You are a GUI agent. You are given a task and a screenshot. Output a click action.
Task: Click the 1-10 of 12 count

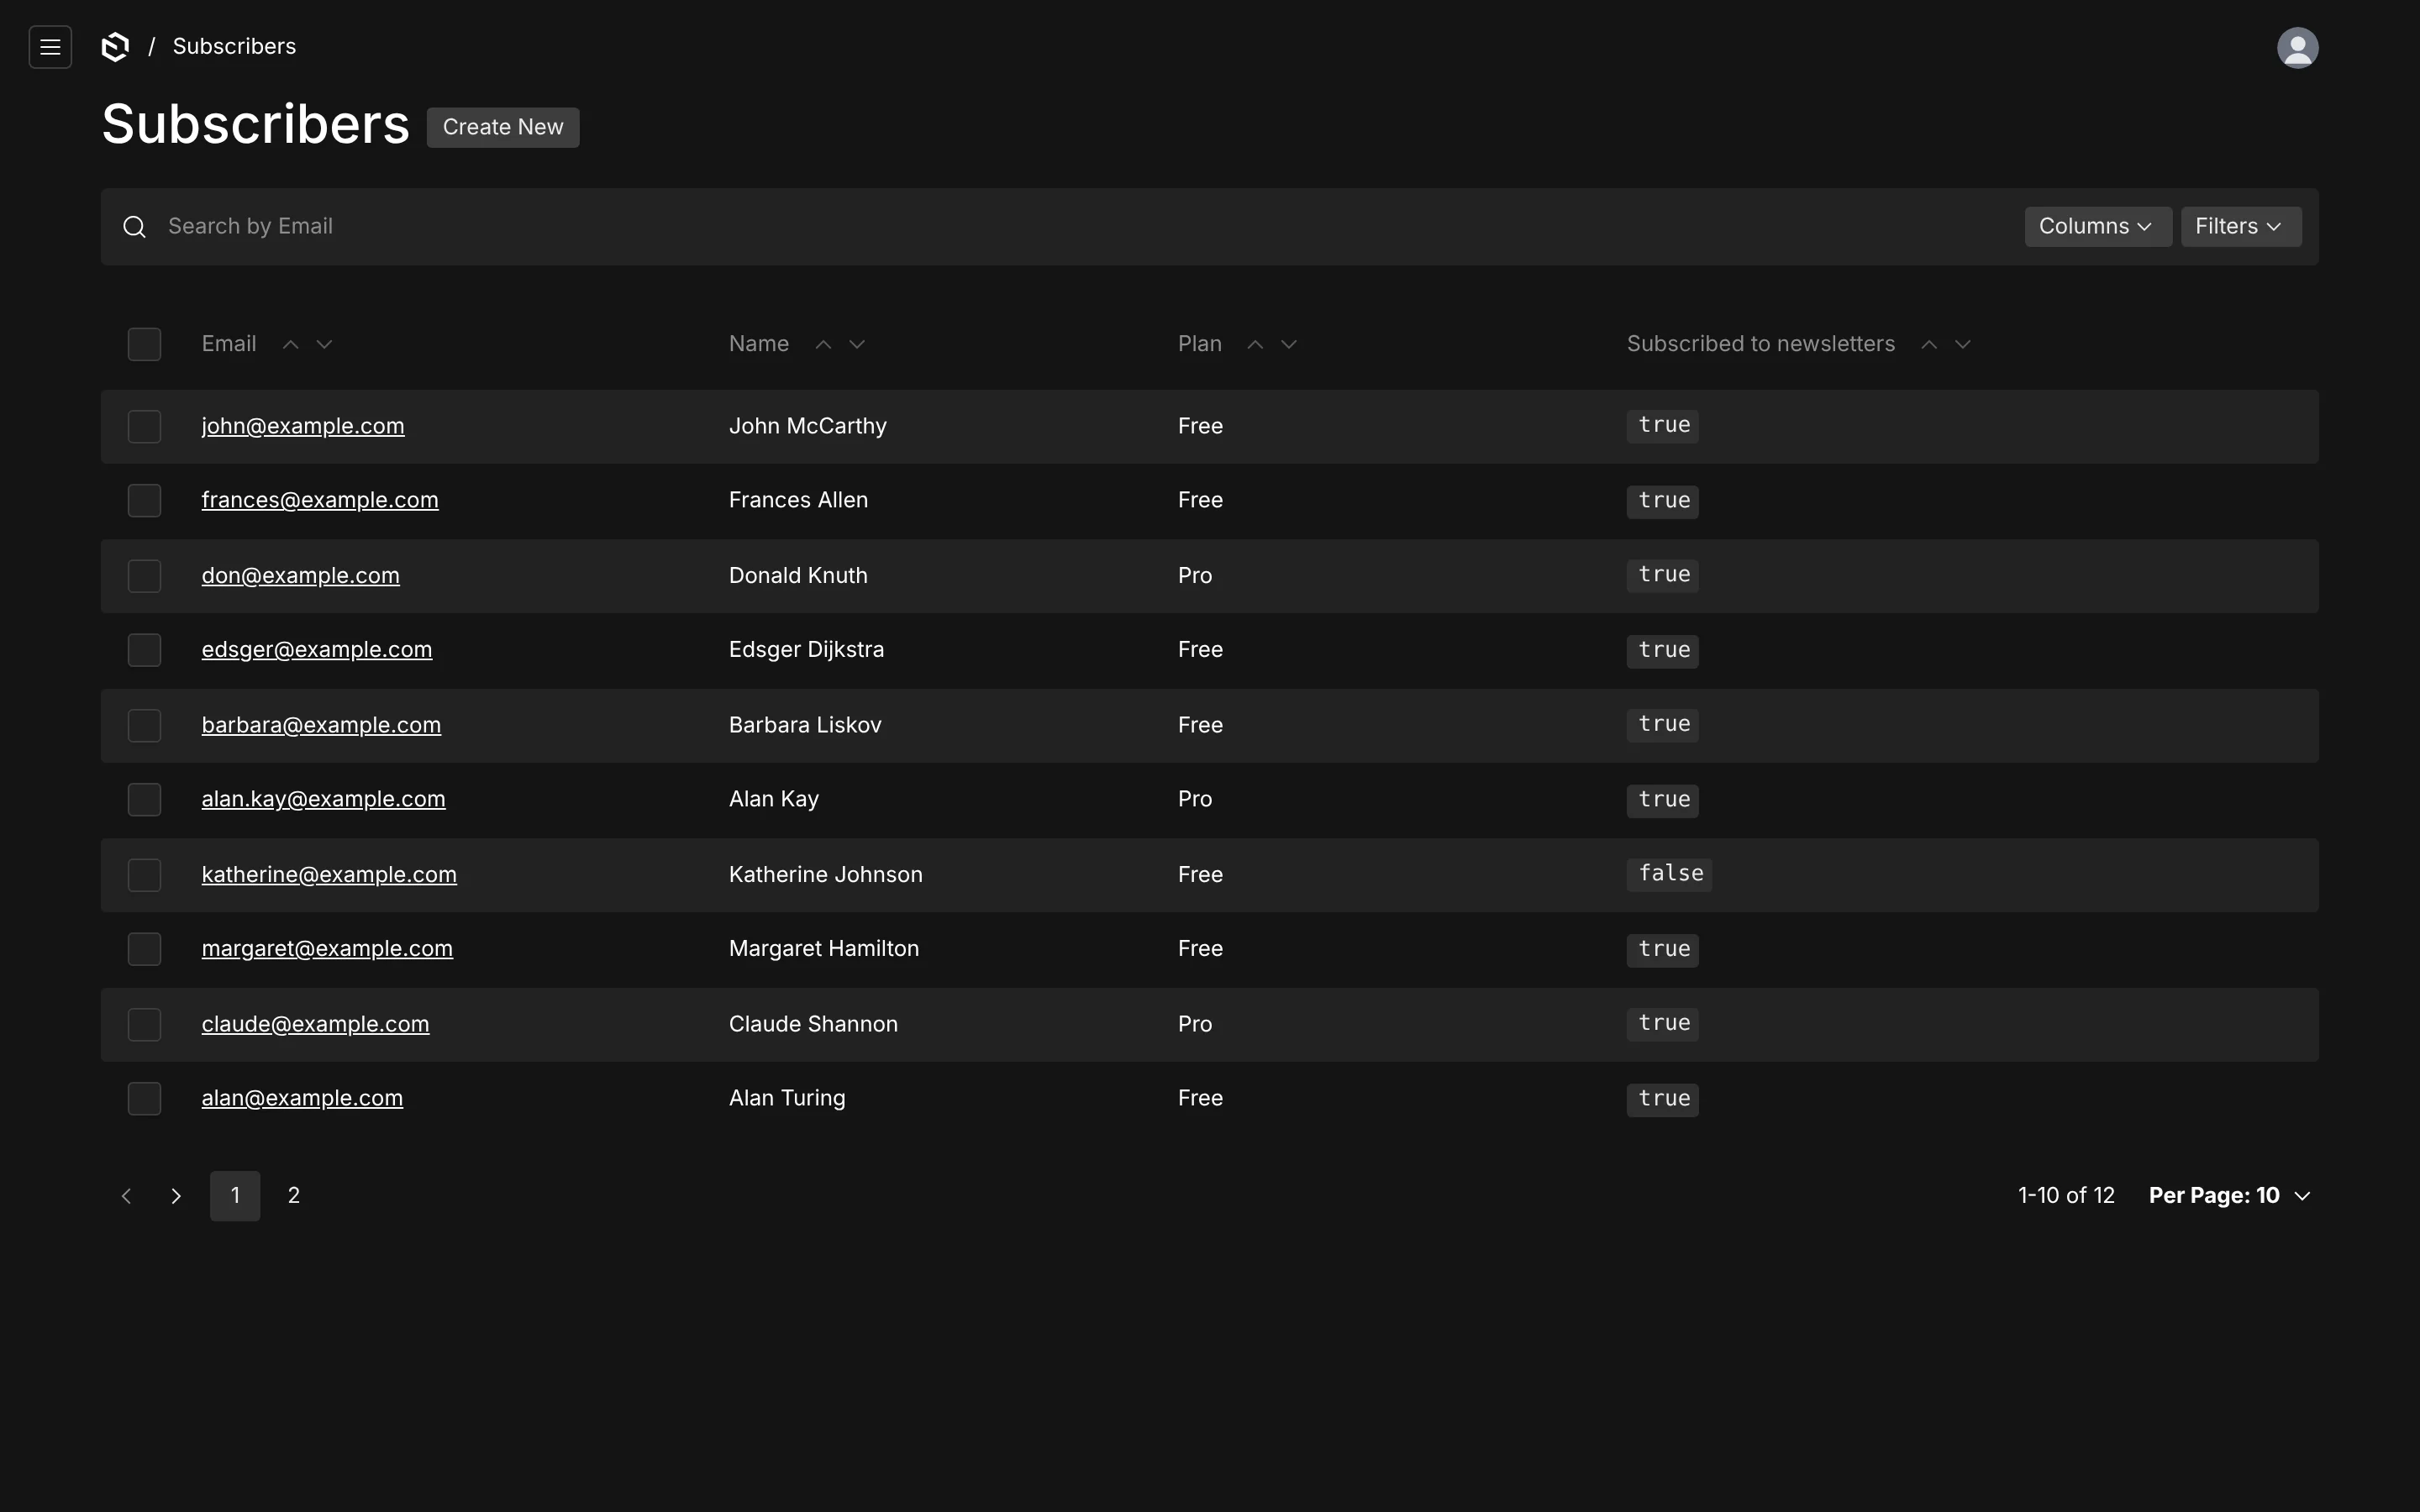coord(2066,1196)
